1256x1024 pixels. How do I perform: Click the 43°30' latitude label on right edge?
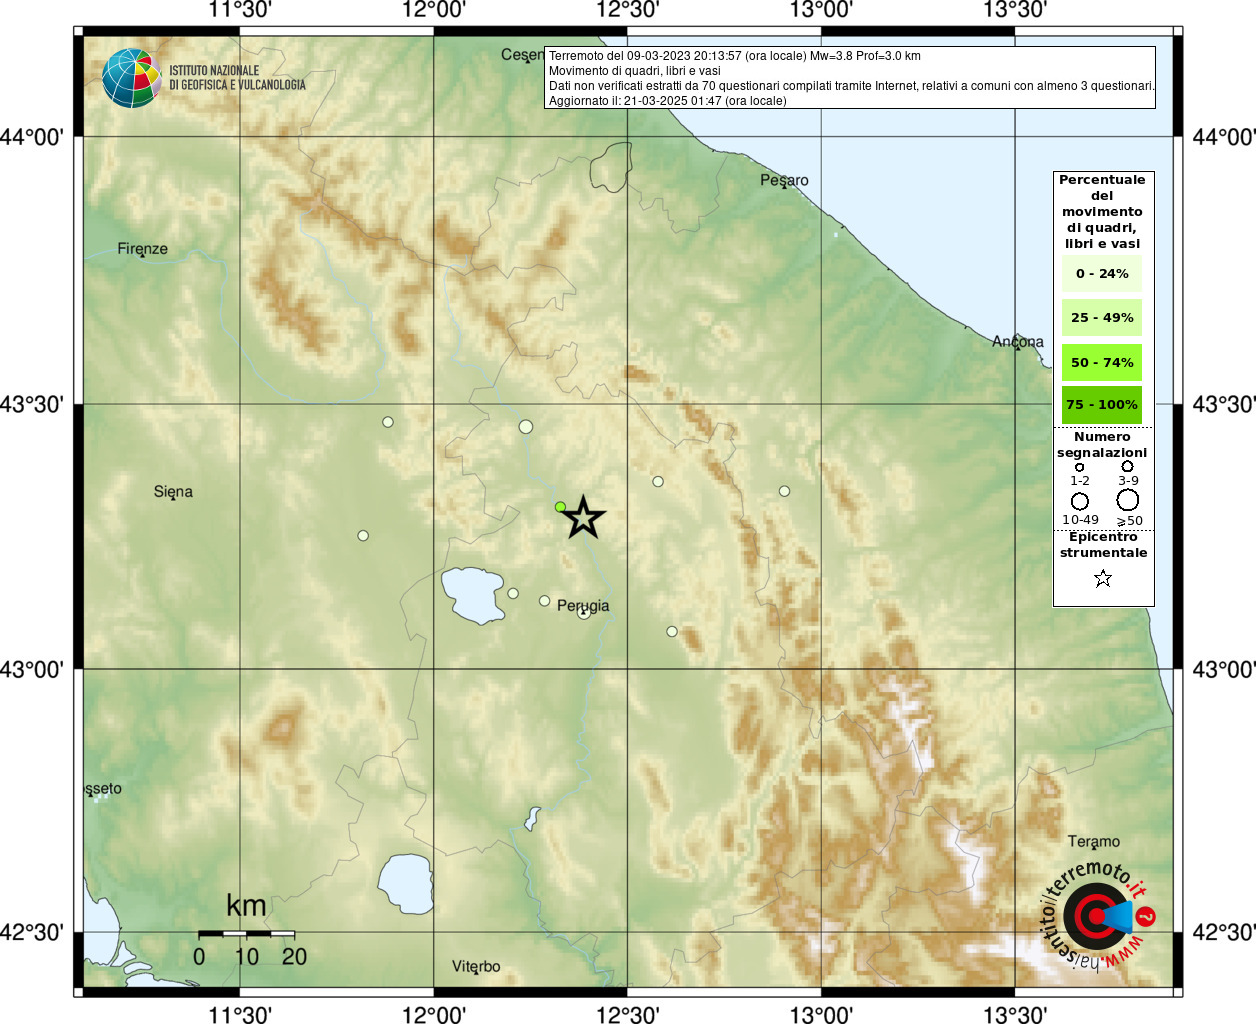(1224, 405)
